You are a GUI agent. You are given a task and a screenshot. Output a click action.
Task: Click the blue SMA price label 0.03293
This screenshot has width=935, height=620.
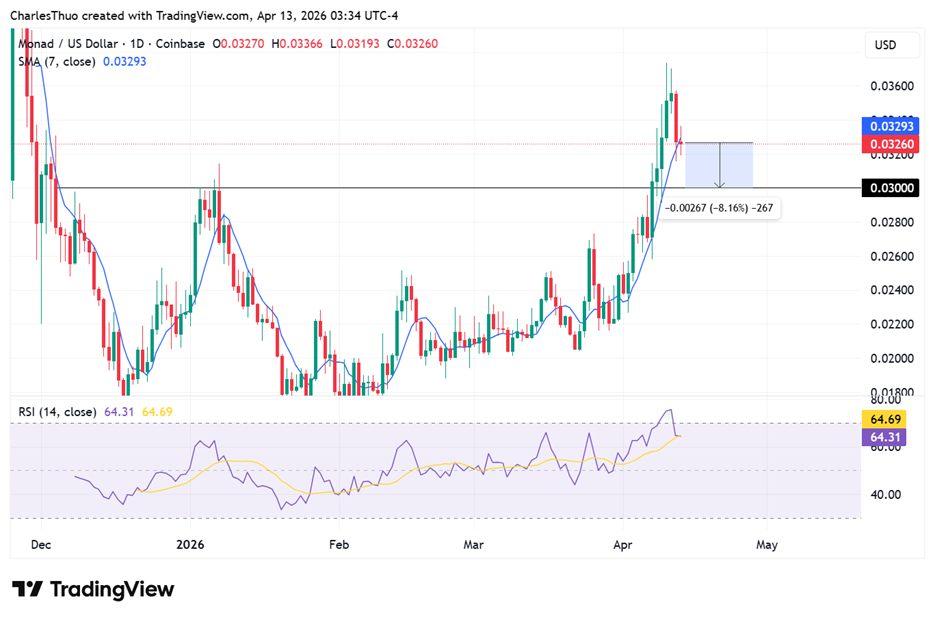(x=890, y=127)
